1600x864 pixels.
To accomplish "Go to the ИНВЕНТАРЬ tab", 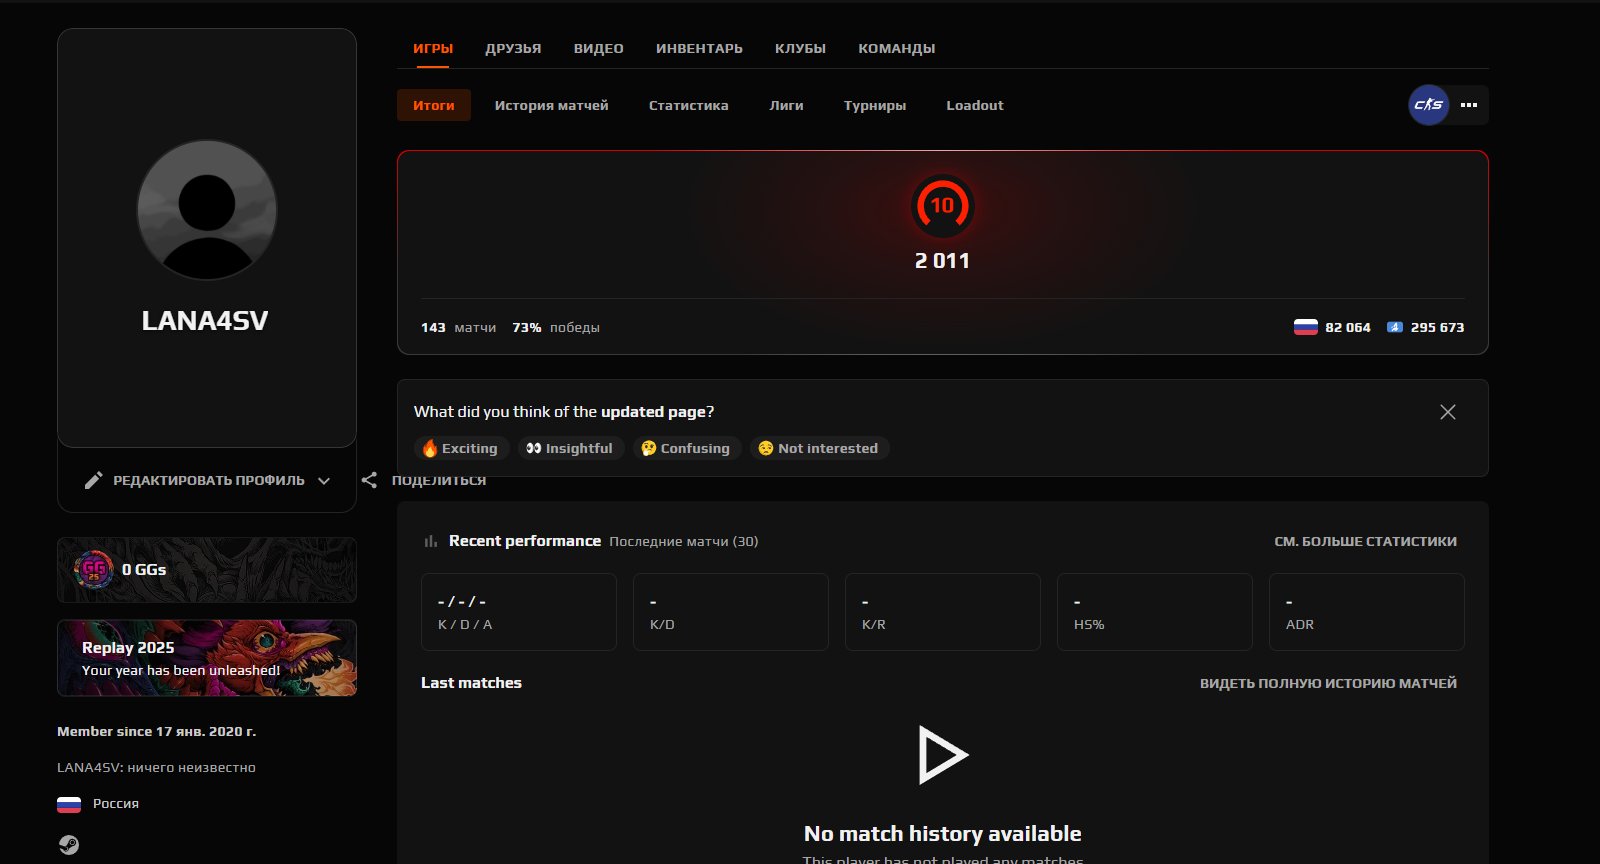I will 699,48.
